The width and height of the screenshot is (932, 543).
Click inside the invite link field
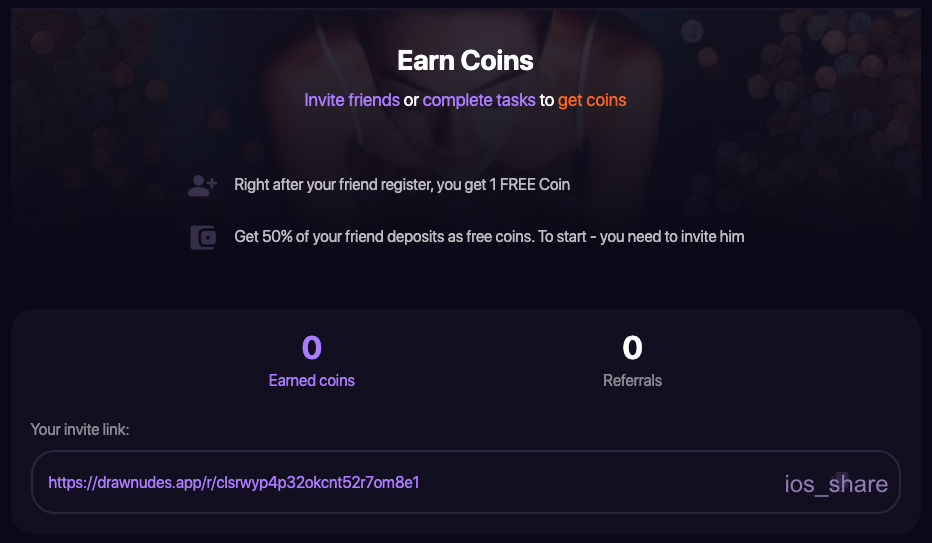point(600,482)
